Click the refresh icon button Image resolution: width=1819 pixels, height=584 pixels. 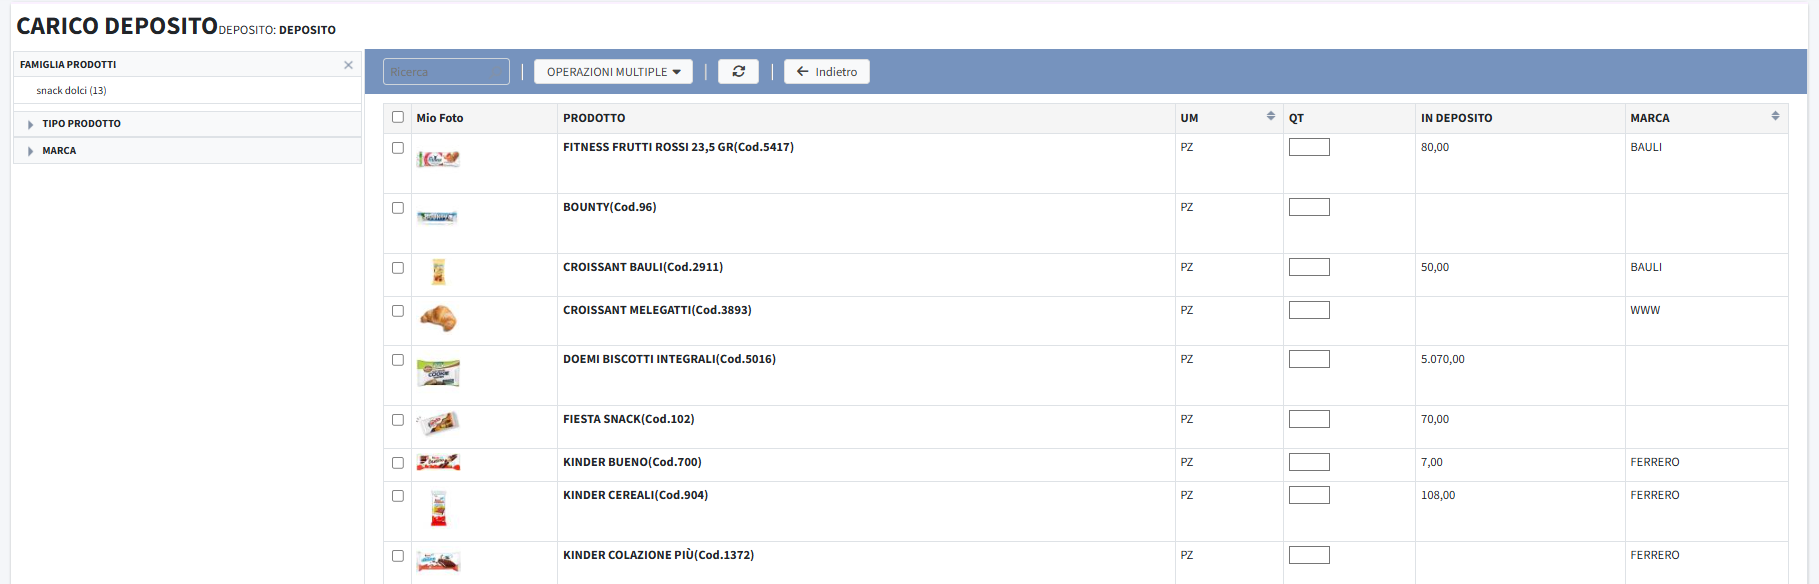[738, 72]
